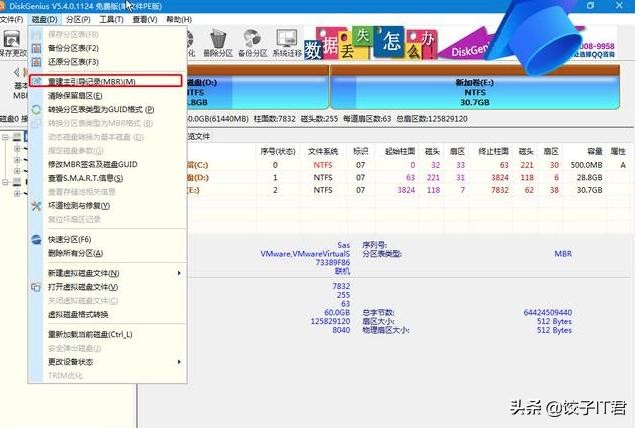This screenshot has width=639, height=428.
Task: Click the 系统迁移 toolbar icon
Action: [x=288, y=41]
